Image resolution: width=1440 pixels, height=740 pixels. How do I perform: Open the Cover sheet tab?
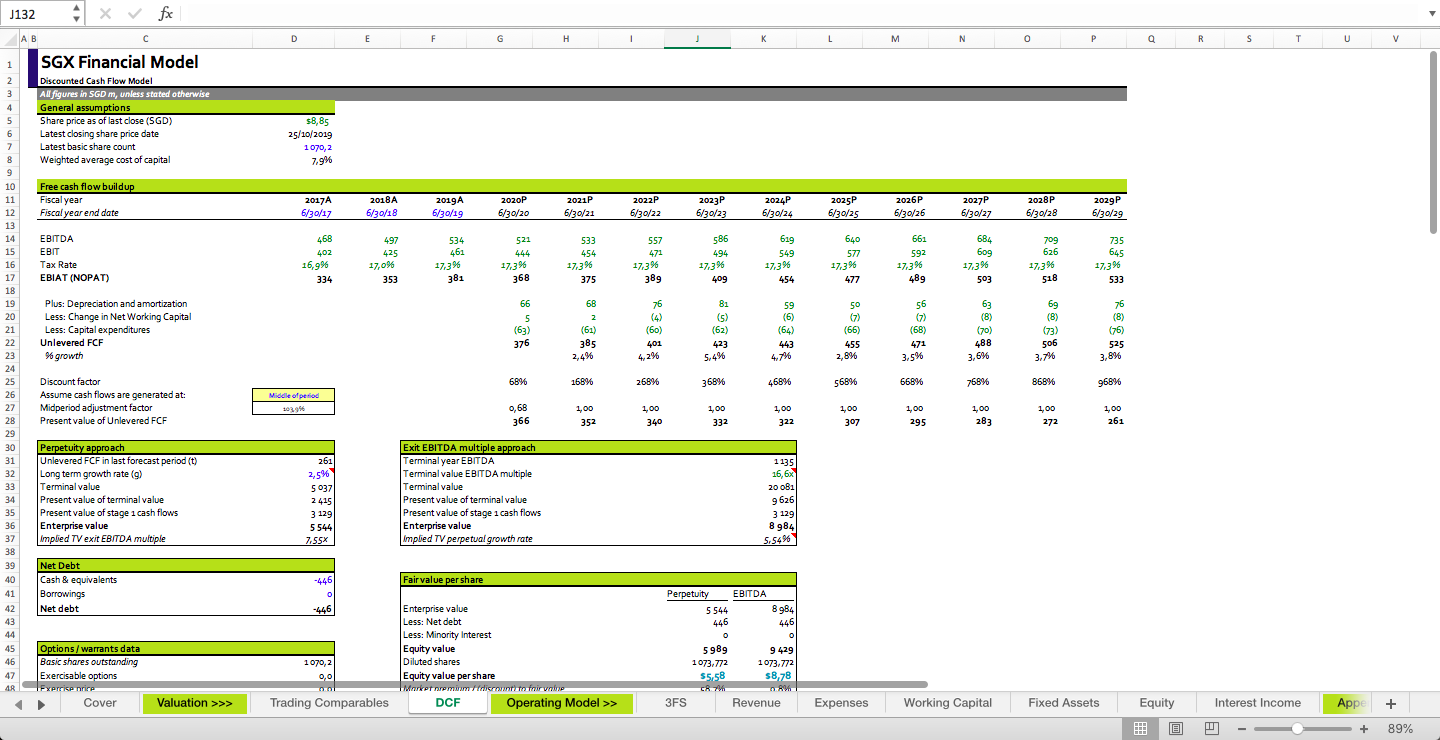[100, 703]
